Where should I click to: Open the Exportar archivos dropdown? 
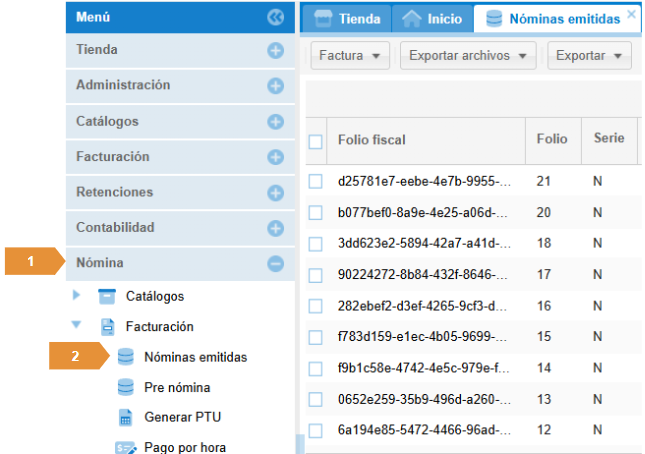click(468, 56)
